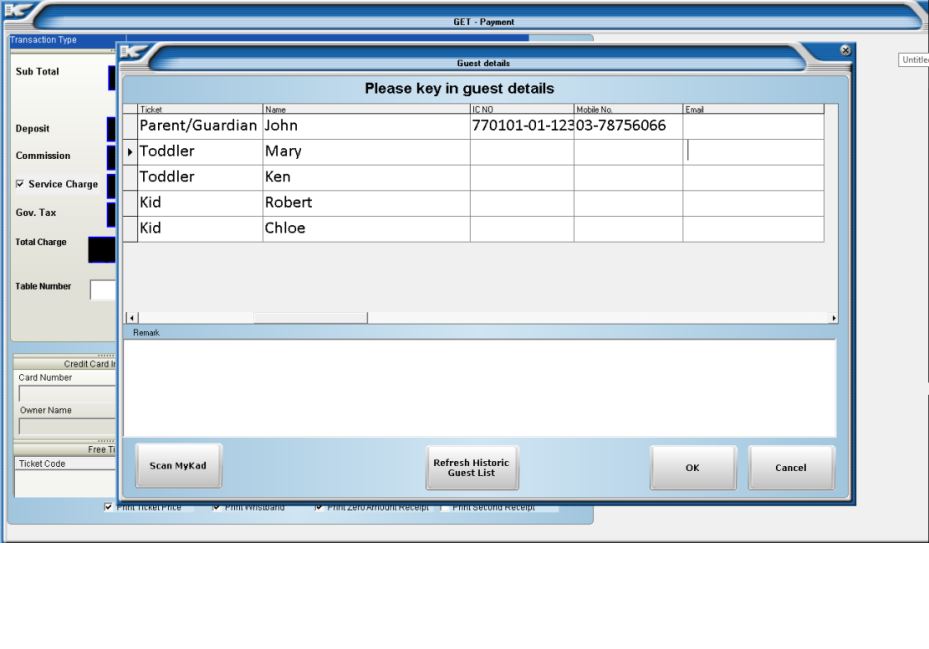Click the current-row arrow marker beside Mary

(x=130, y=152)
